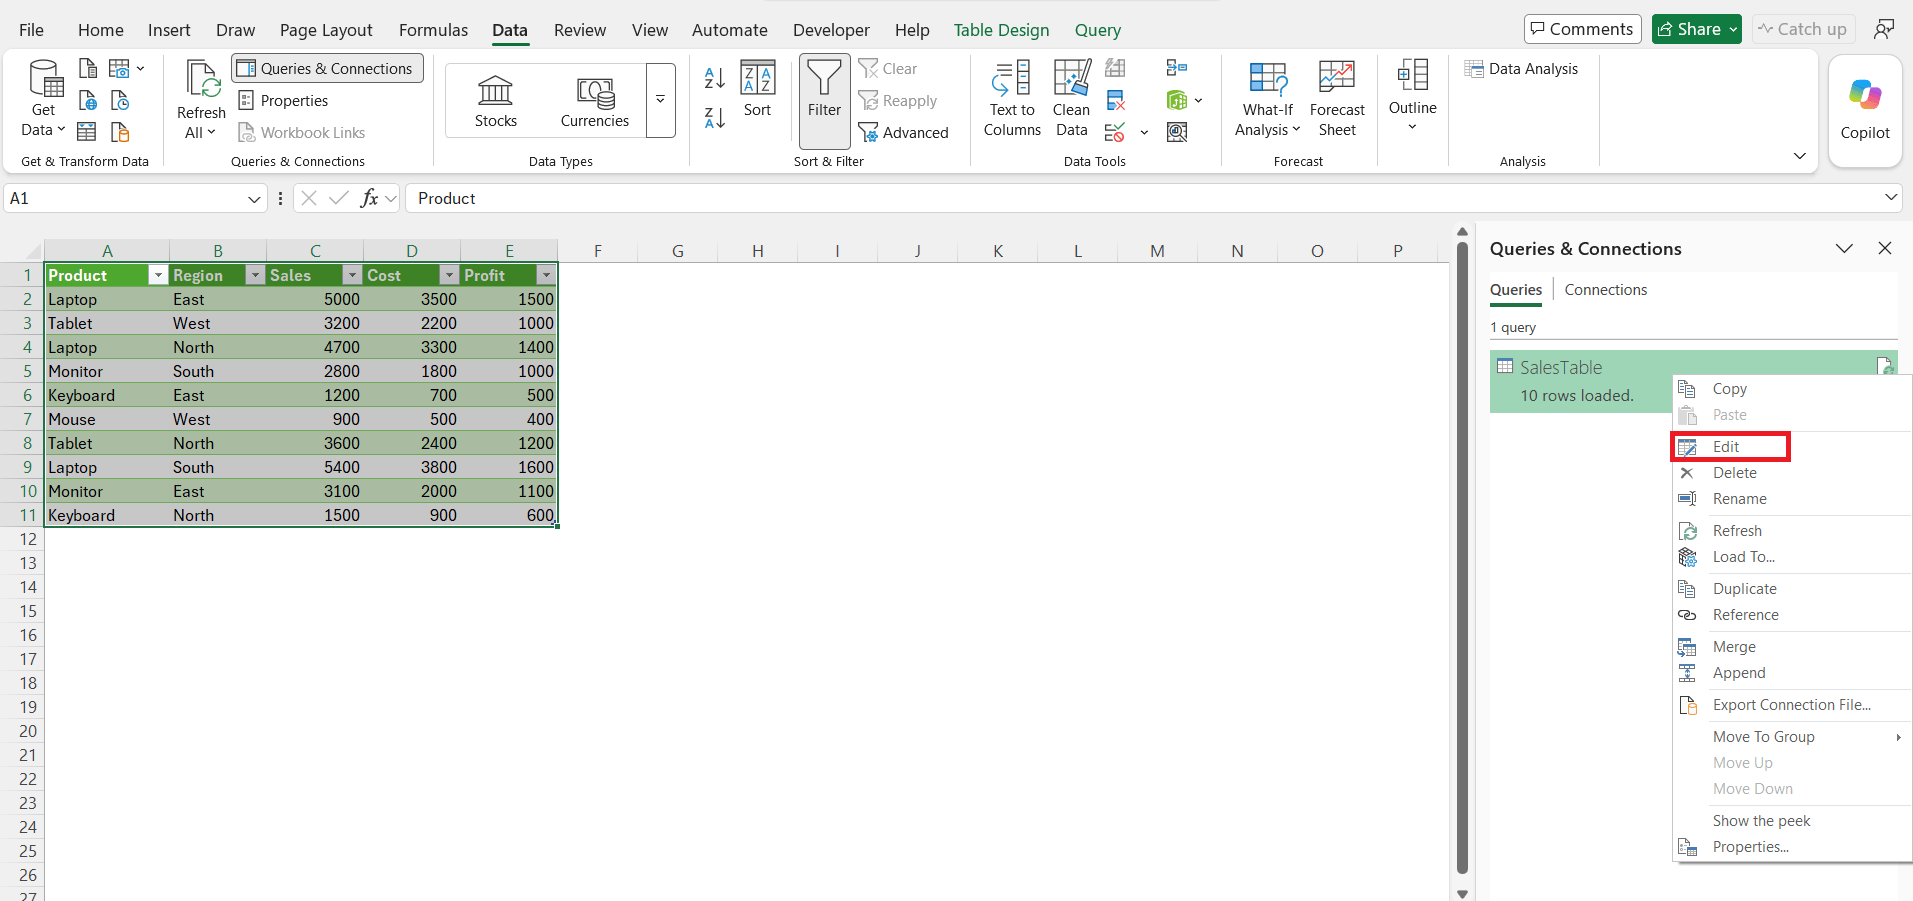
Task: Click the Clean Data icon
Action: (x=1071, y=98)
